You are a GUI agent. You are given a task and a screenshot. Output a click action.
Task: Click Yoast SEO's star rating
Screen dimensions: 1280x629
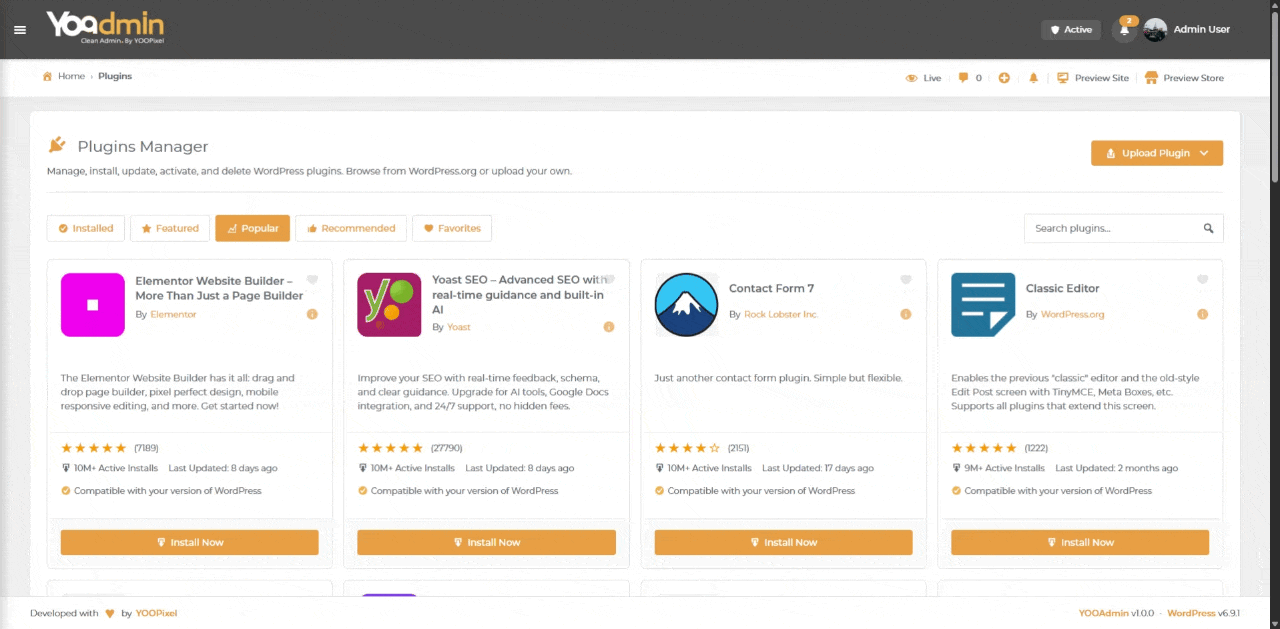(391, 448)
